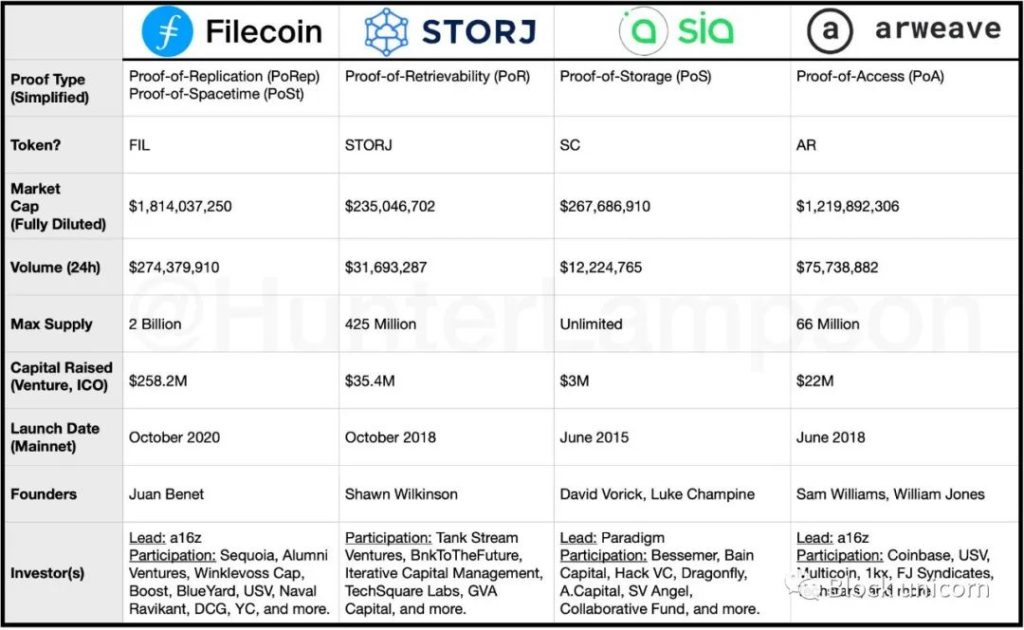Image resolution: width=1024 pixels, height=630 pixels.
Task: Click the green Sia circle logo
Action: pyautogui.click(x=644, y=31)
